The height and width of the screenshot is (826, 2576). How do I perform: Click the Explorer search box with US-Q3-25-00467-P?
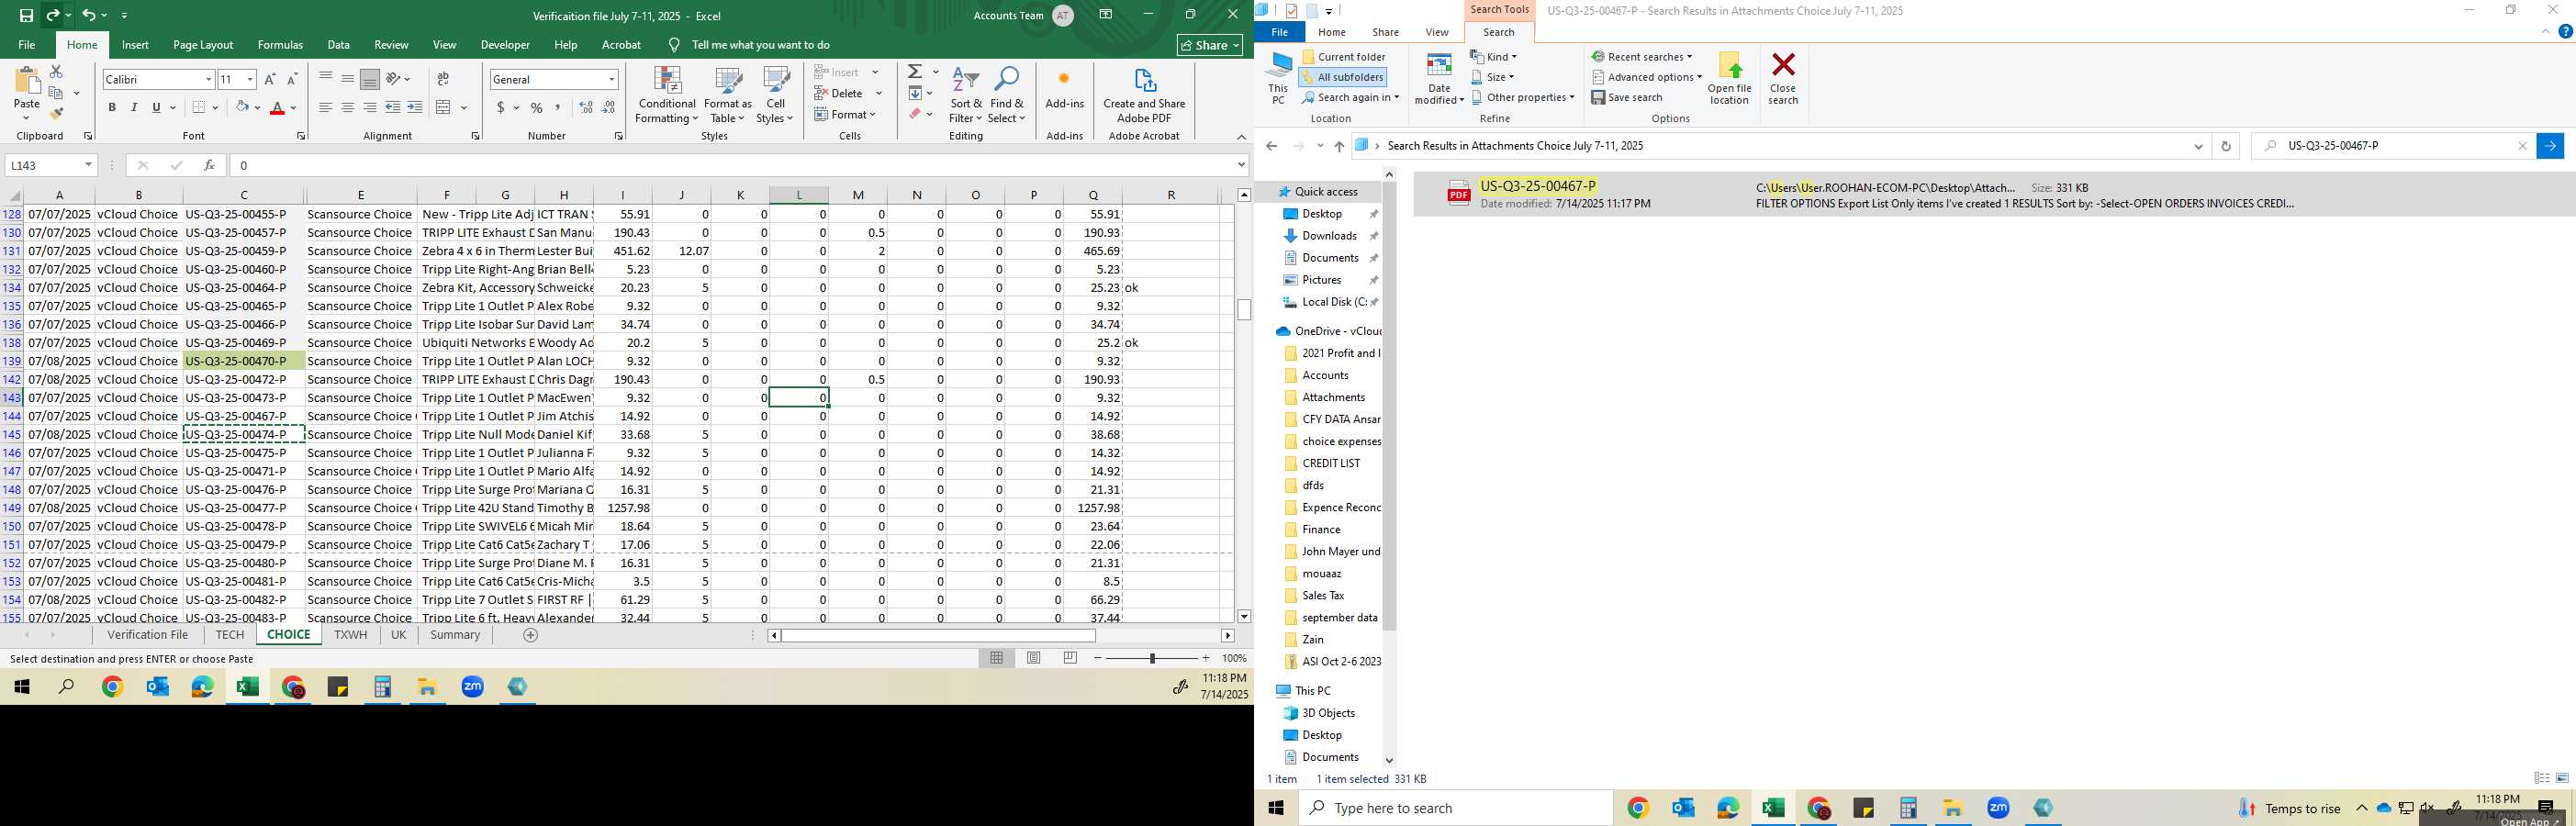[x=2393, y=146]
